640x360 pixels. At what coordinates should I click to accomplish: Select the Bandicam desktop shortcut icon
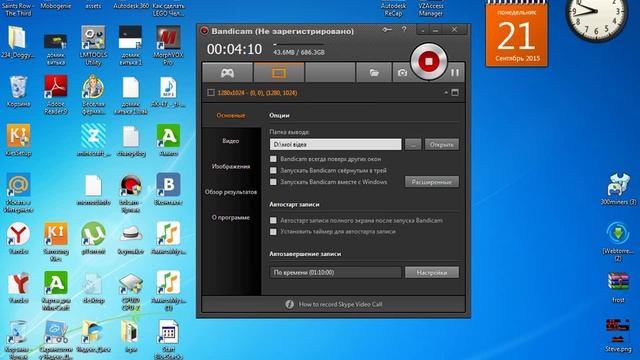coord(131,193)
